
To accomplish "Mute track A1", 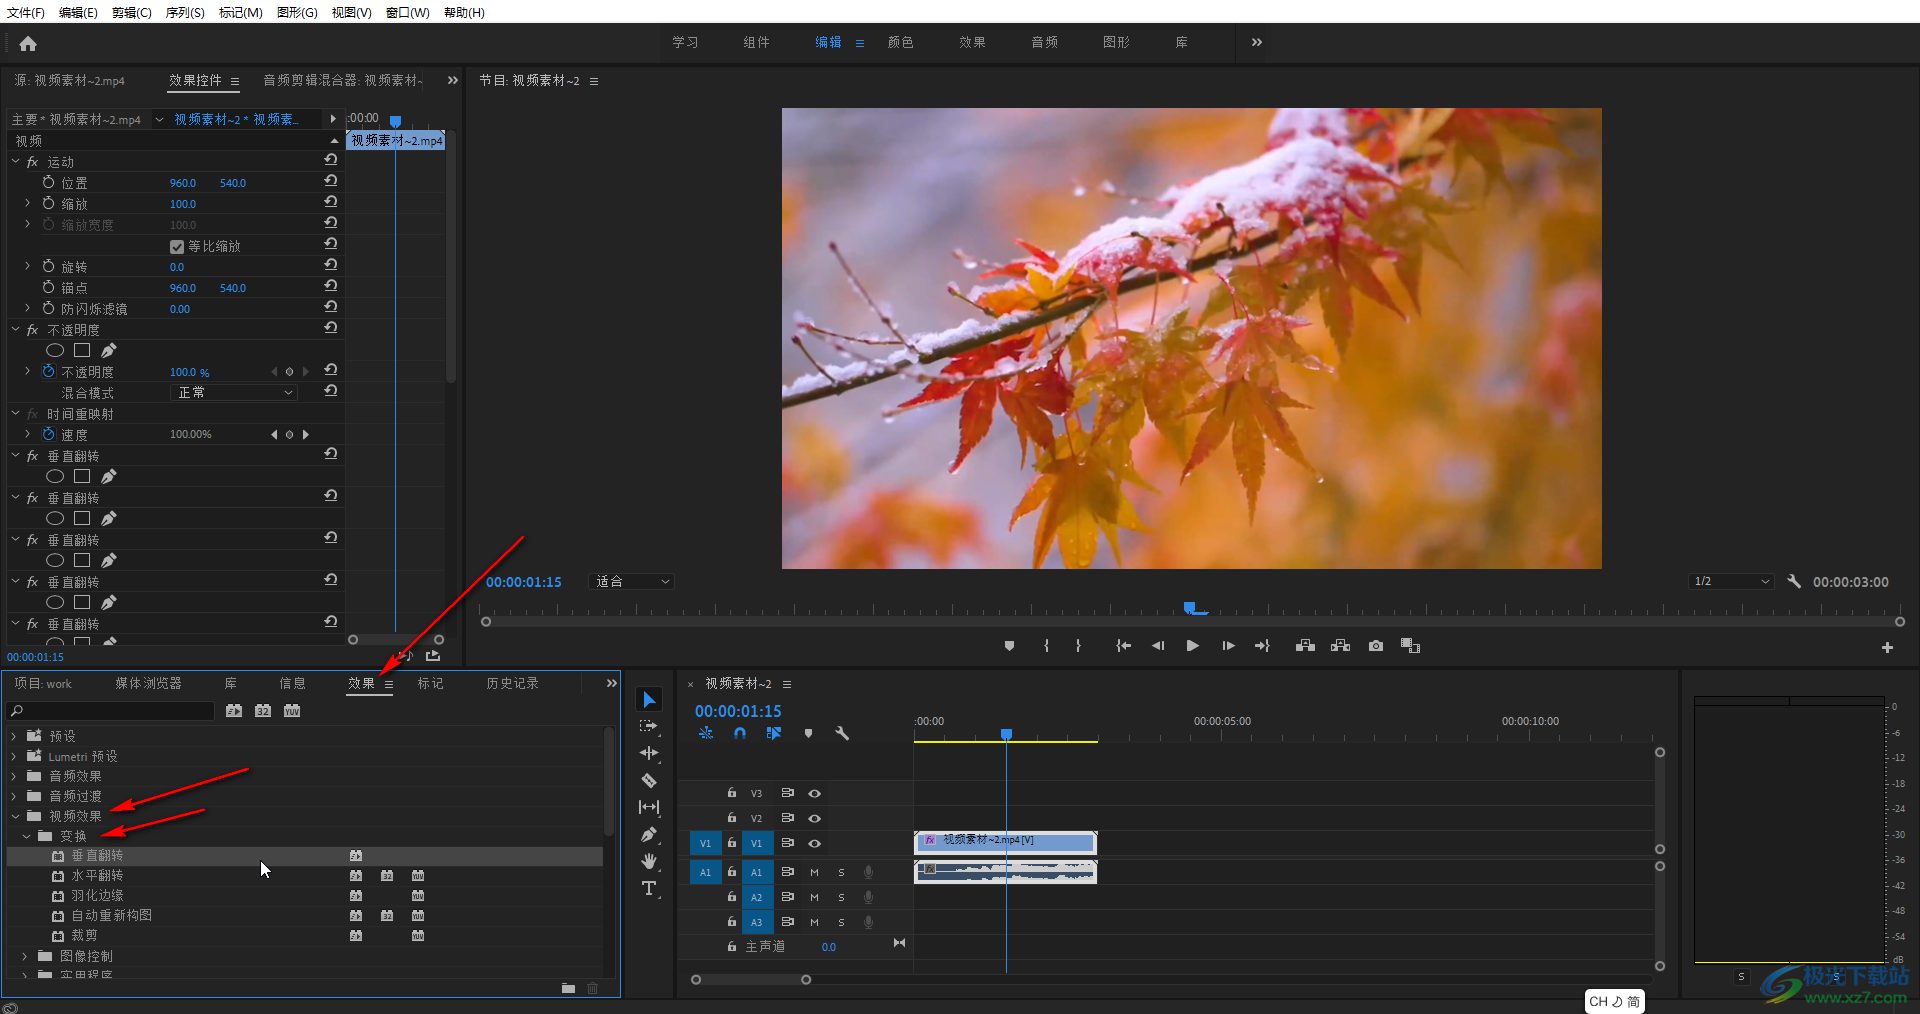I will pyautogui.click(x=814, y=872).
